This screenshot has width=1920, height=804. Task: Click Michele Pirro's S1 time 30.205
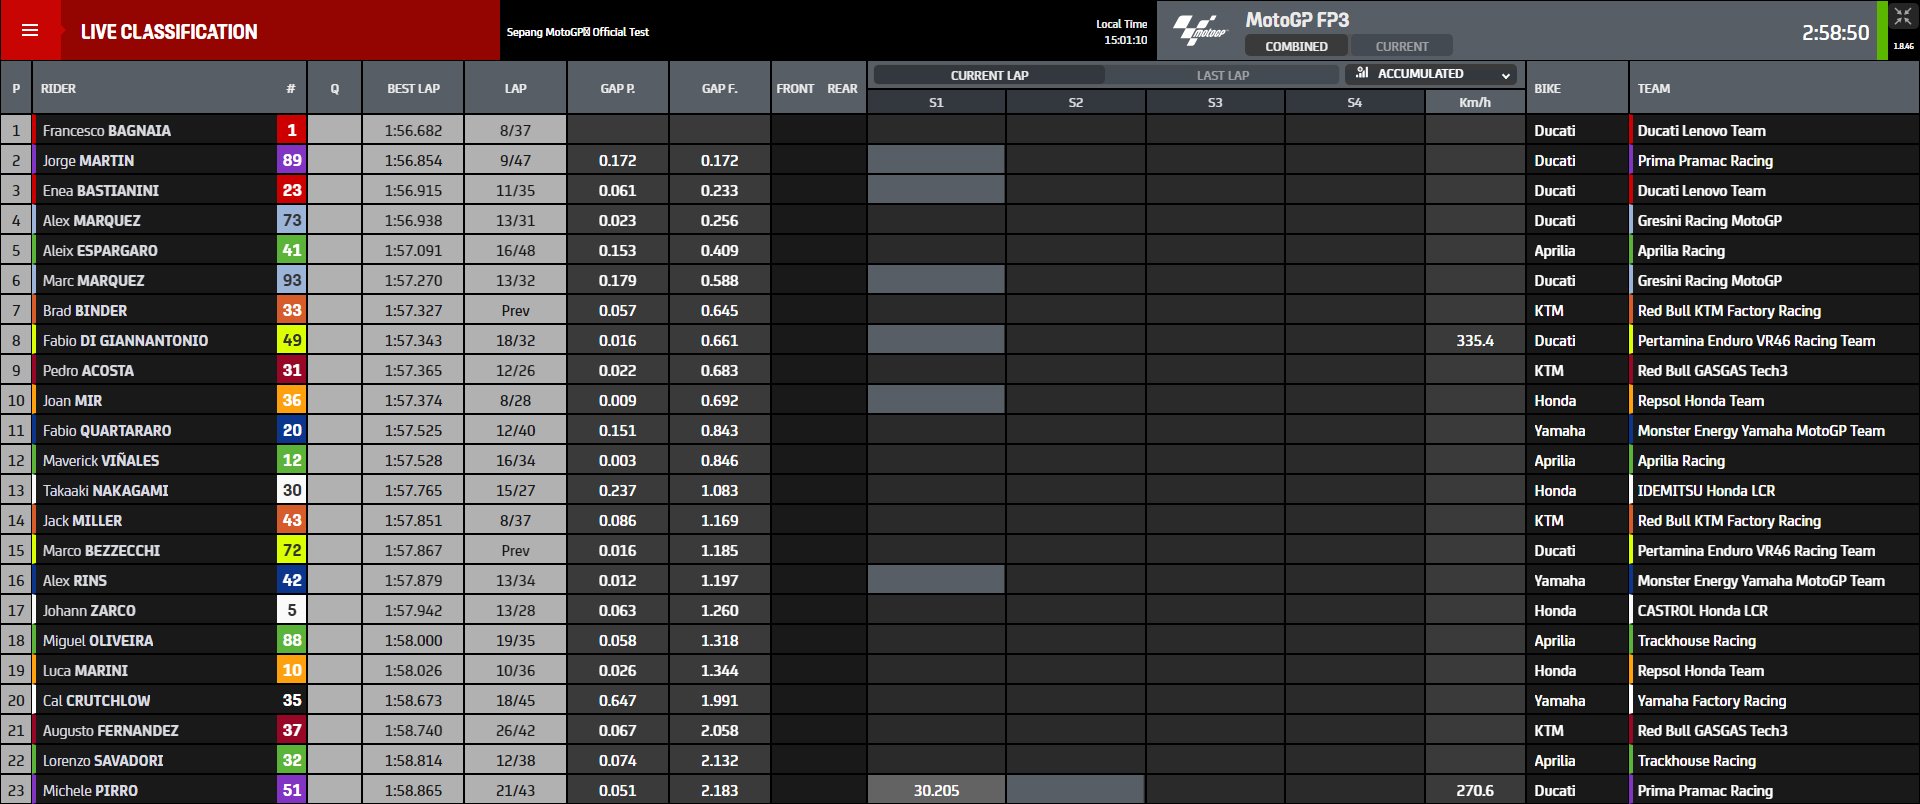click(936, 790)
